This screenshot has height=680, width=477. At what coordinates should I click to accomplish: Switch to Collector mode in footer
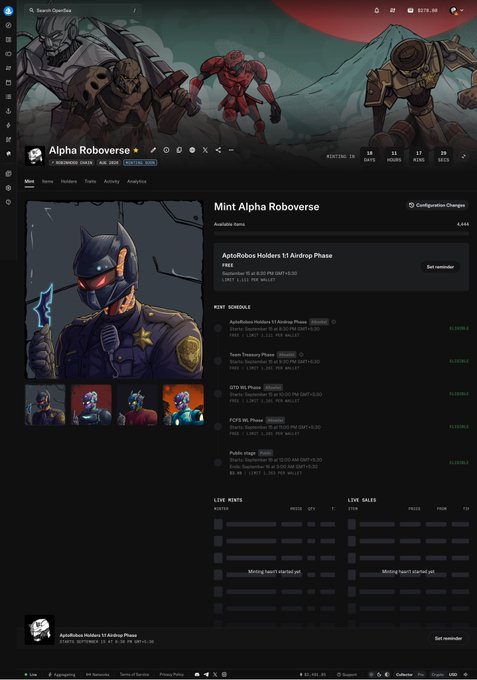(x=404, y=674)
